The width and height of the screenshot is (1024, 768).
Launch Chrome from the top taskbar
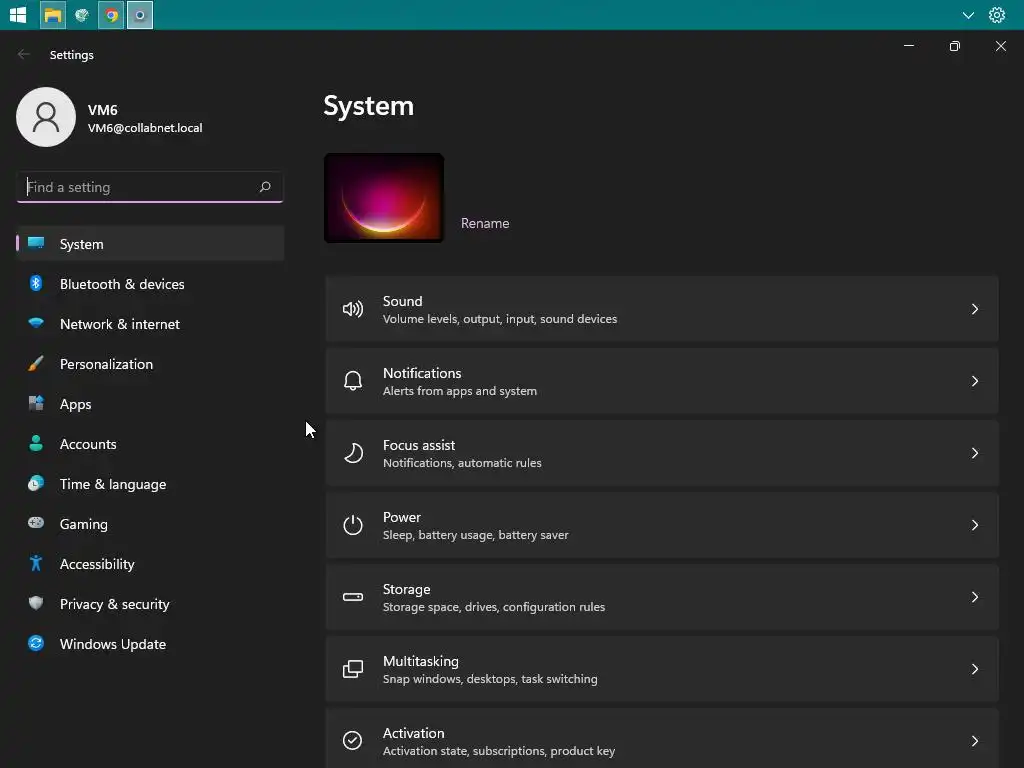click(x=112, y=14)
